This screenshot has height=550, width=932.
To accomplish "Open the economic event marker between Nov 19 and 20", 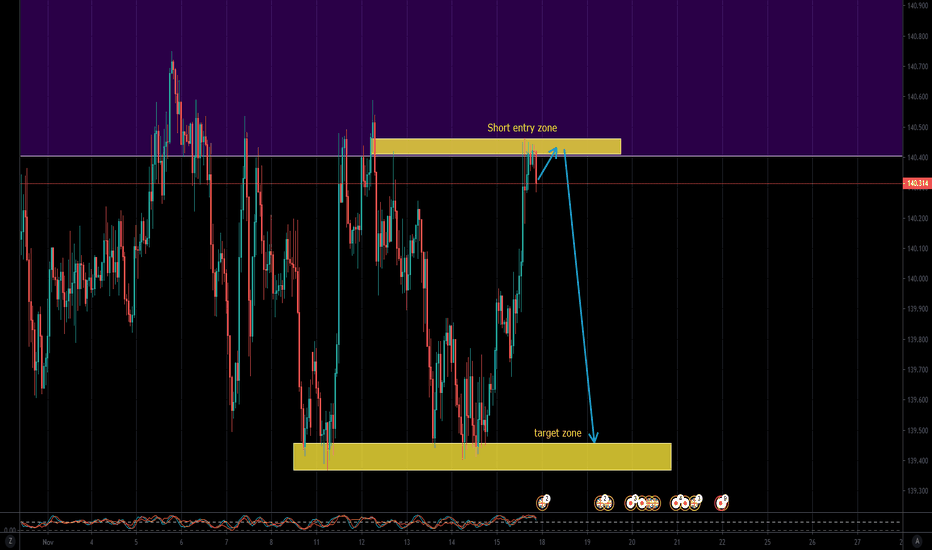I will pyautogui.click(x=603, y=502).
